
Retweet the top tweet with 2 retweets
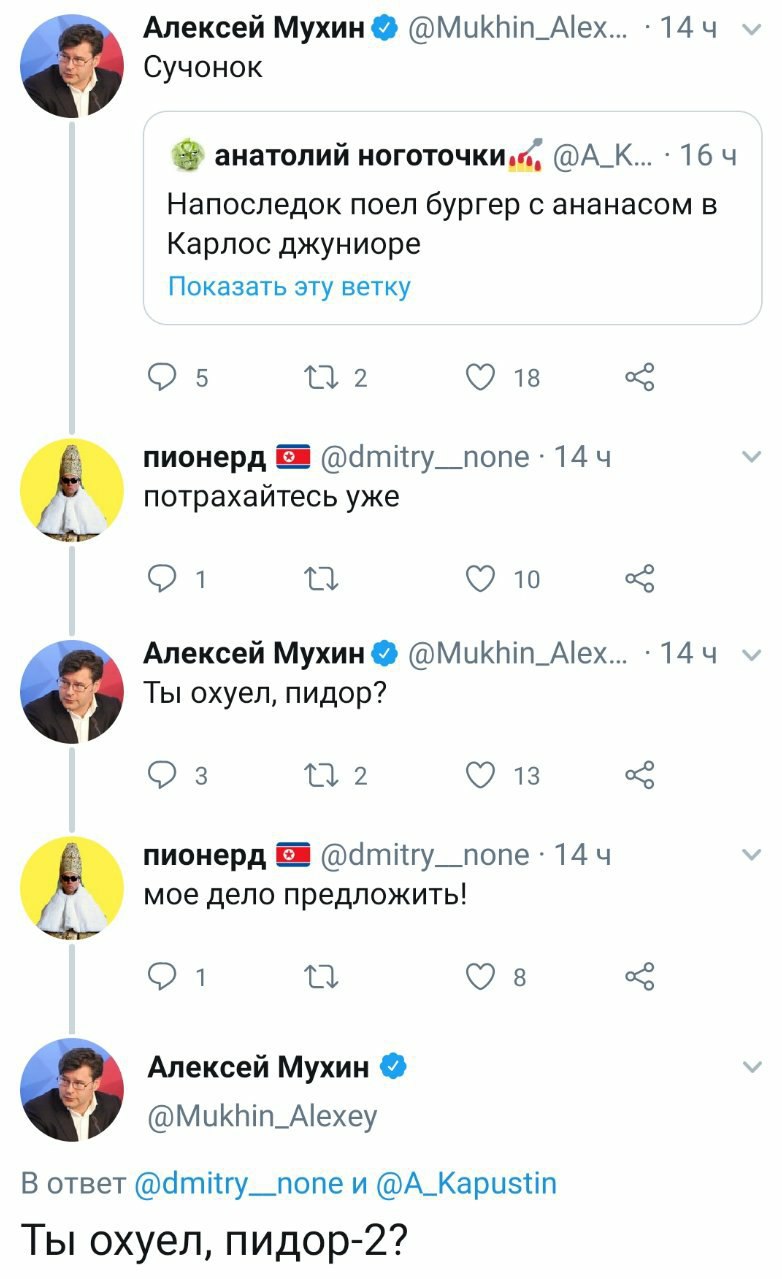pos(314,378)
